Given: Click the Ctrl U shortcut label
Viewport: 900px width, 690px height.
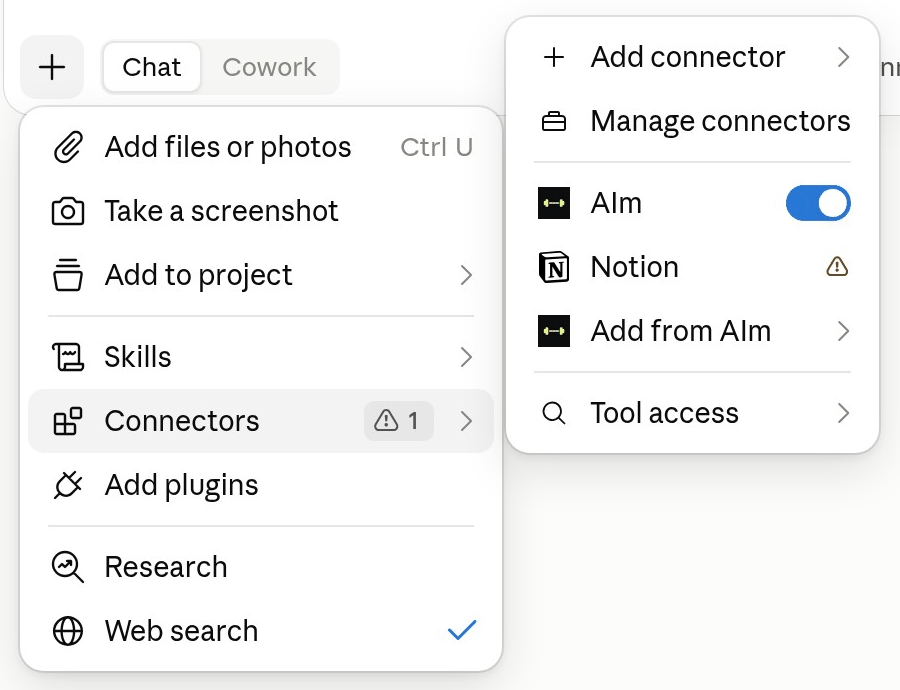Looking at the screenshot, I should tap(437, 148).
